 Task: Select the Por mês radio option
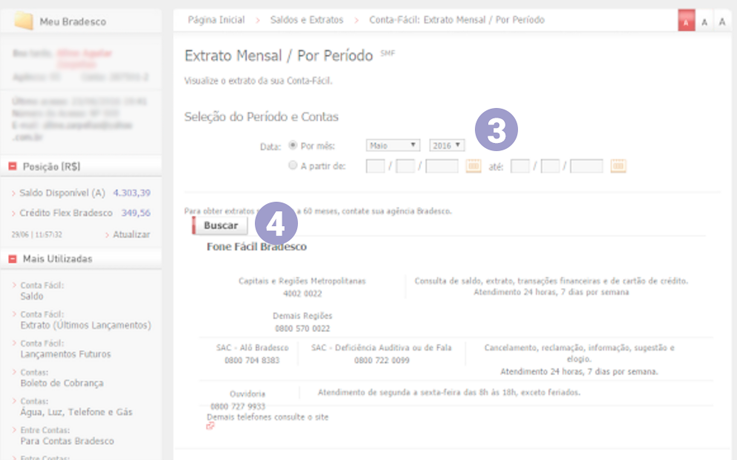tap(293, 145)
